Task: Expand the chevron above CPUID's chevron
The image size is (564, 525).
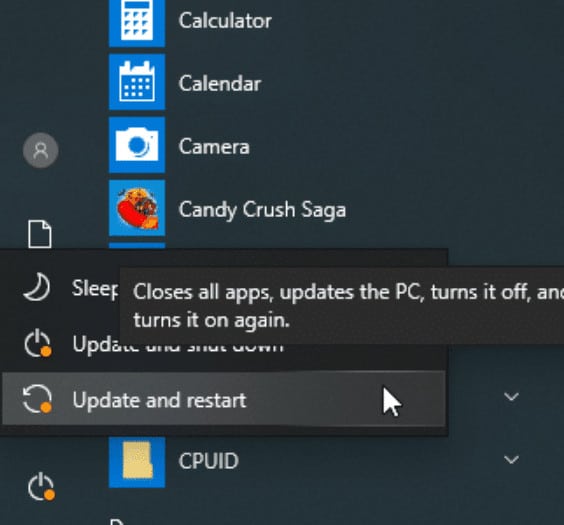Action: pos(511,397)
